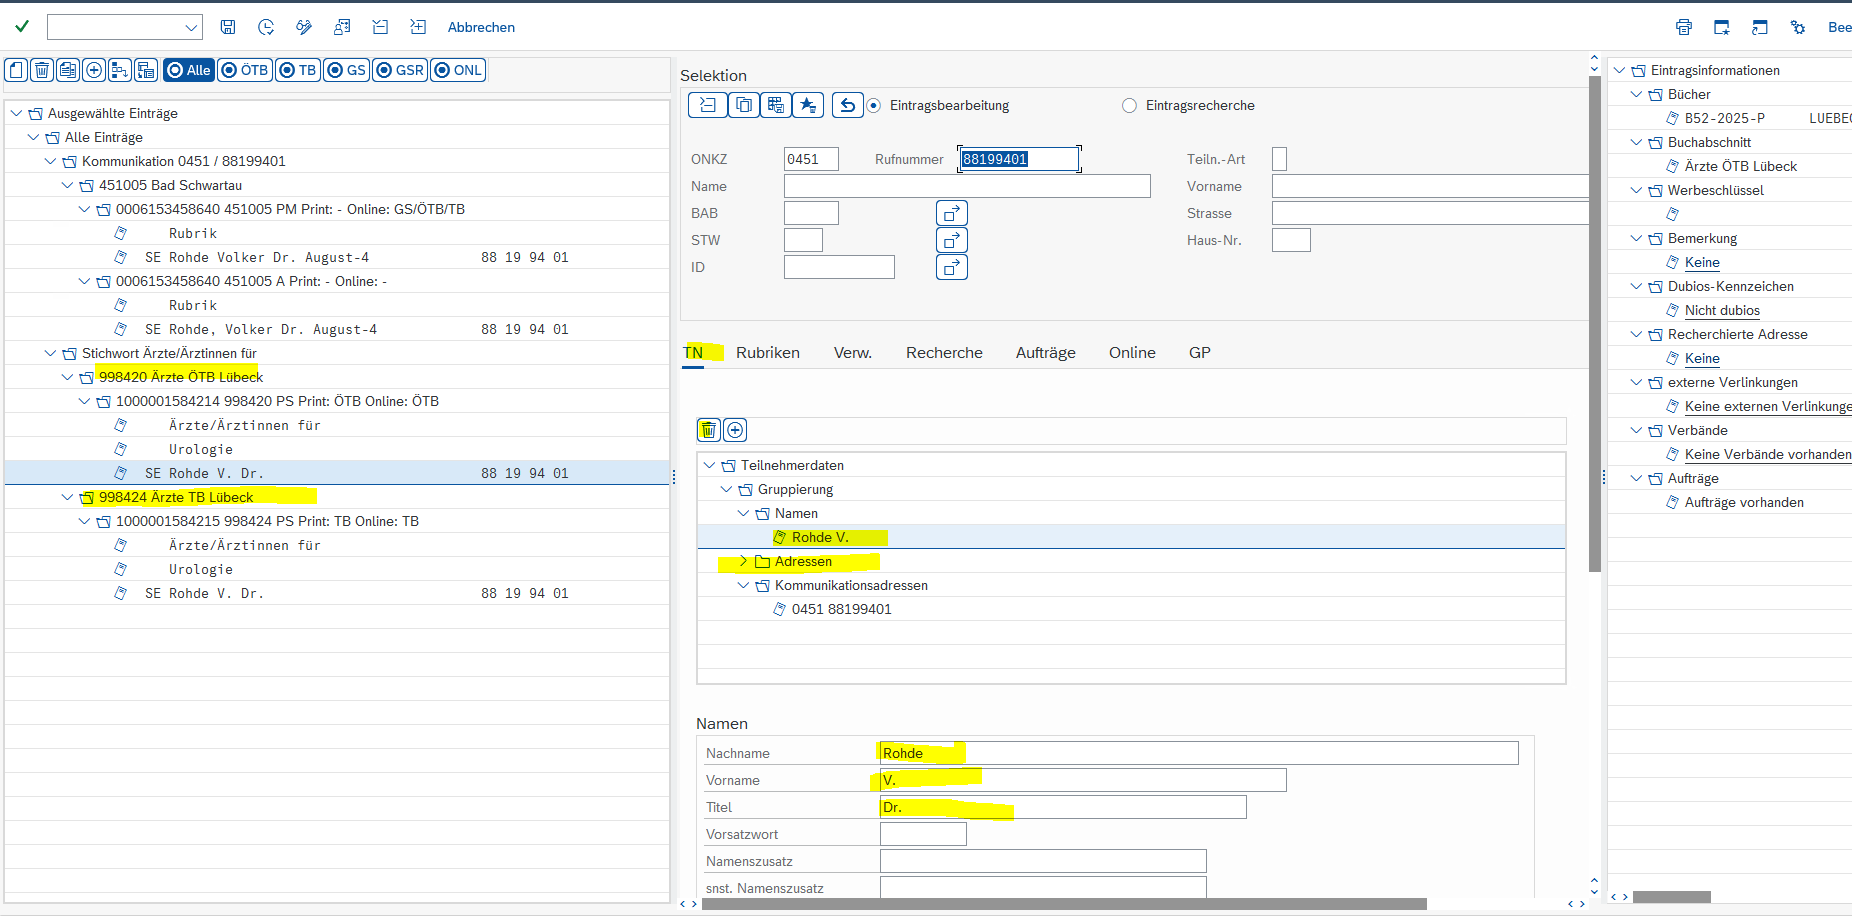Switch to the Aufträge tab
Viewport: 1852px width, 916px height.
pyautogui.click(x=1046, y=352)
